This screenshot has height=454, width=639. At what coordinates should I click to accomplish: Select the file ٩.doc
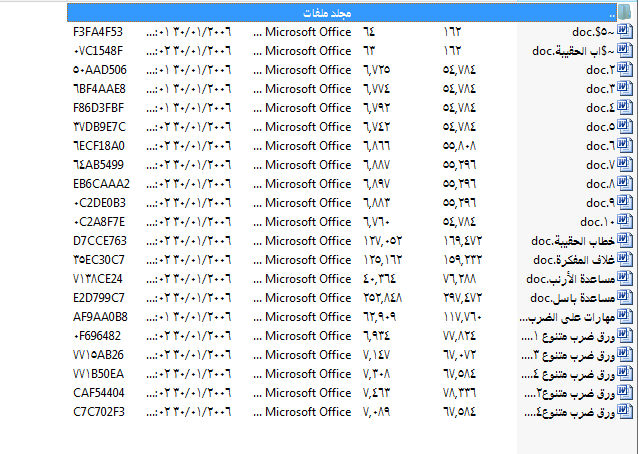pyautogui.click(x=598, y=203)
